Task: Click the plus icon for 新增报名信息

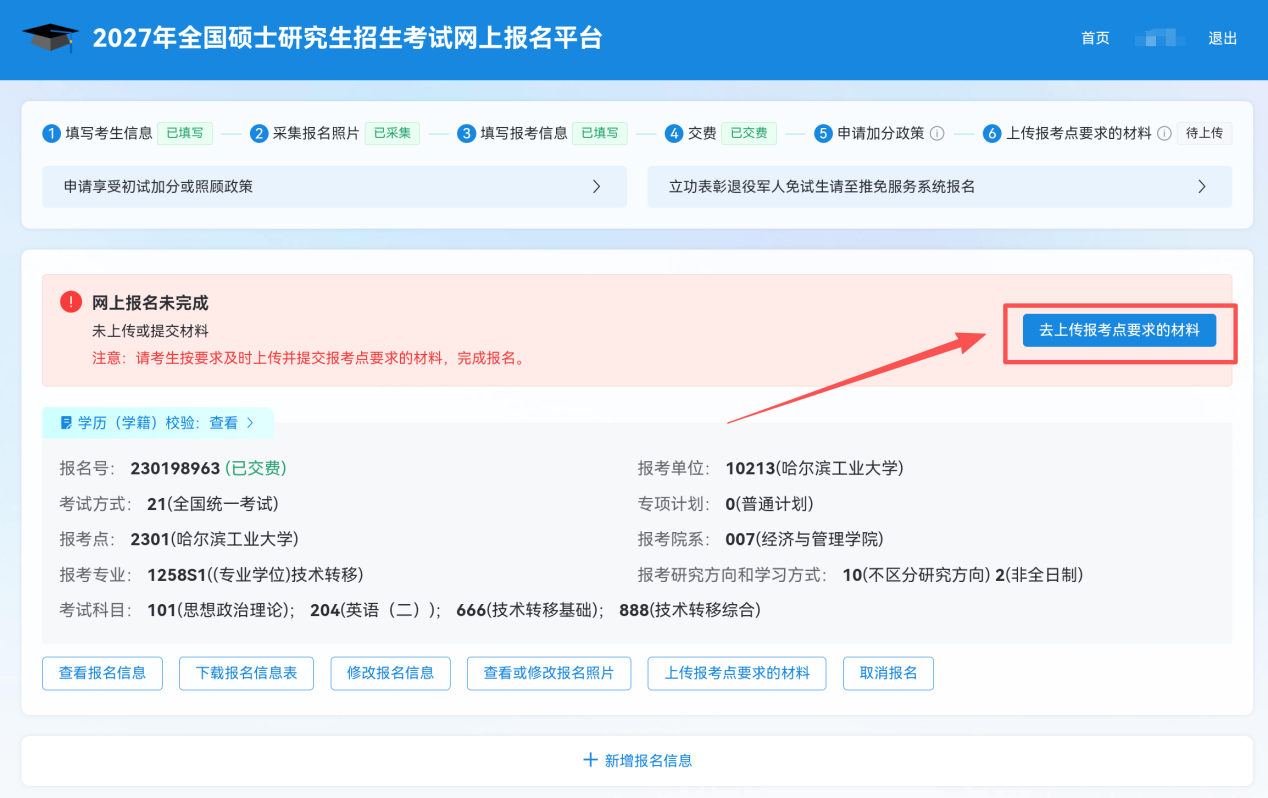Action: click(590, 760)
